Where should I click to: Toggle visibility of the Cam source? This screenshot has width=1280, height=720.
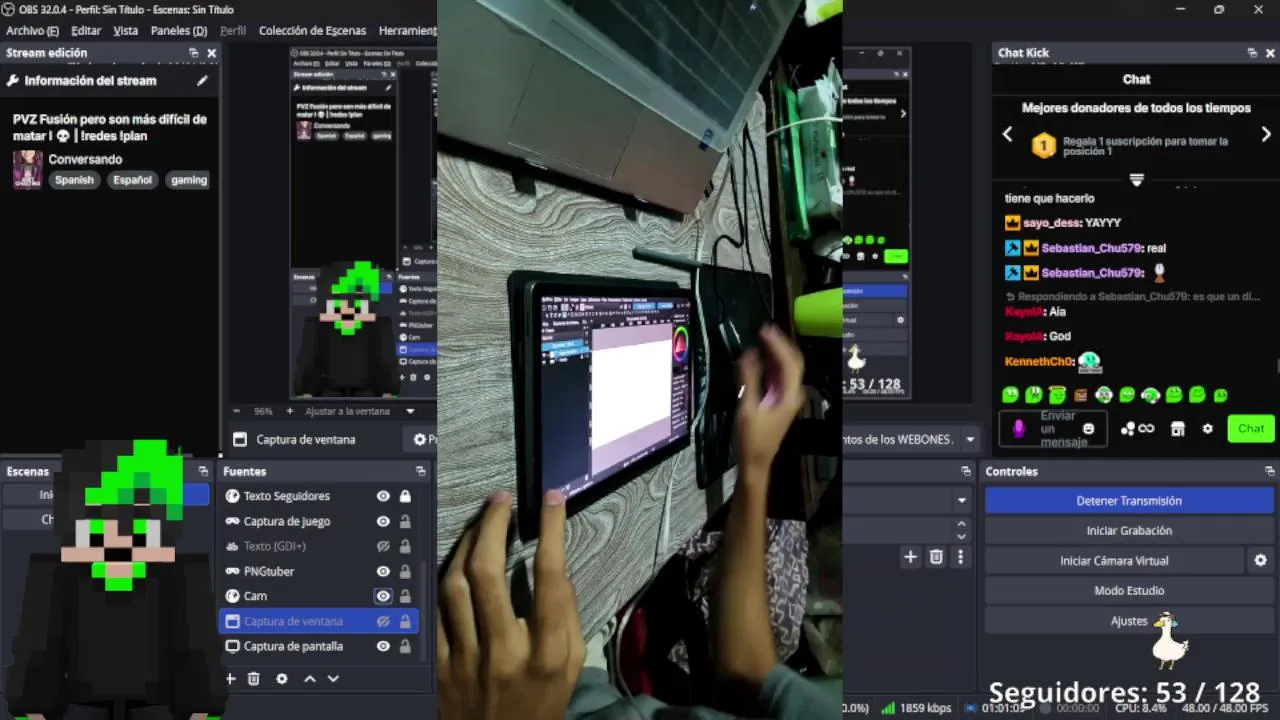(383, 596)
